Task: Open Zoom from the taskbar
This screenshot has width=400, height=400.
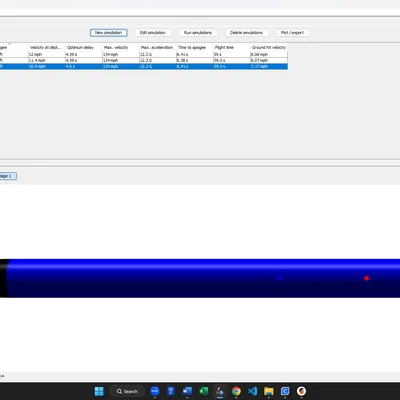Action: (155, 391)
